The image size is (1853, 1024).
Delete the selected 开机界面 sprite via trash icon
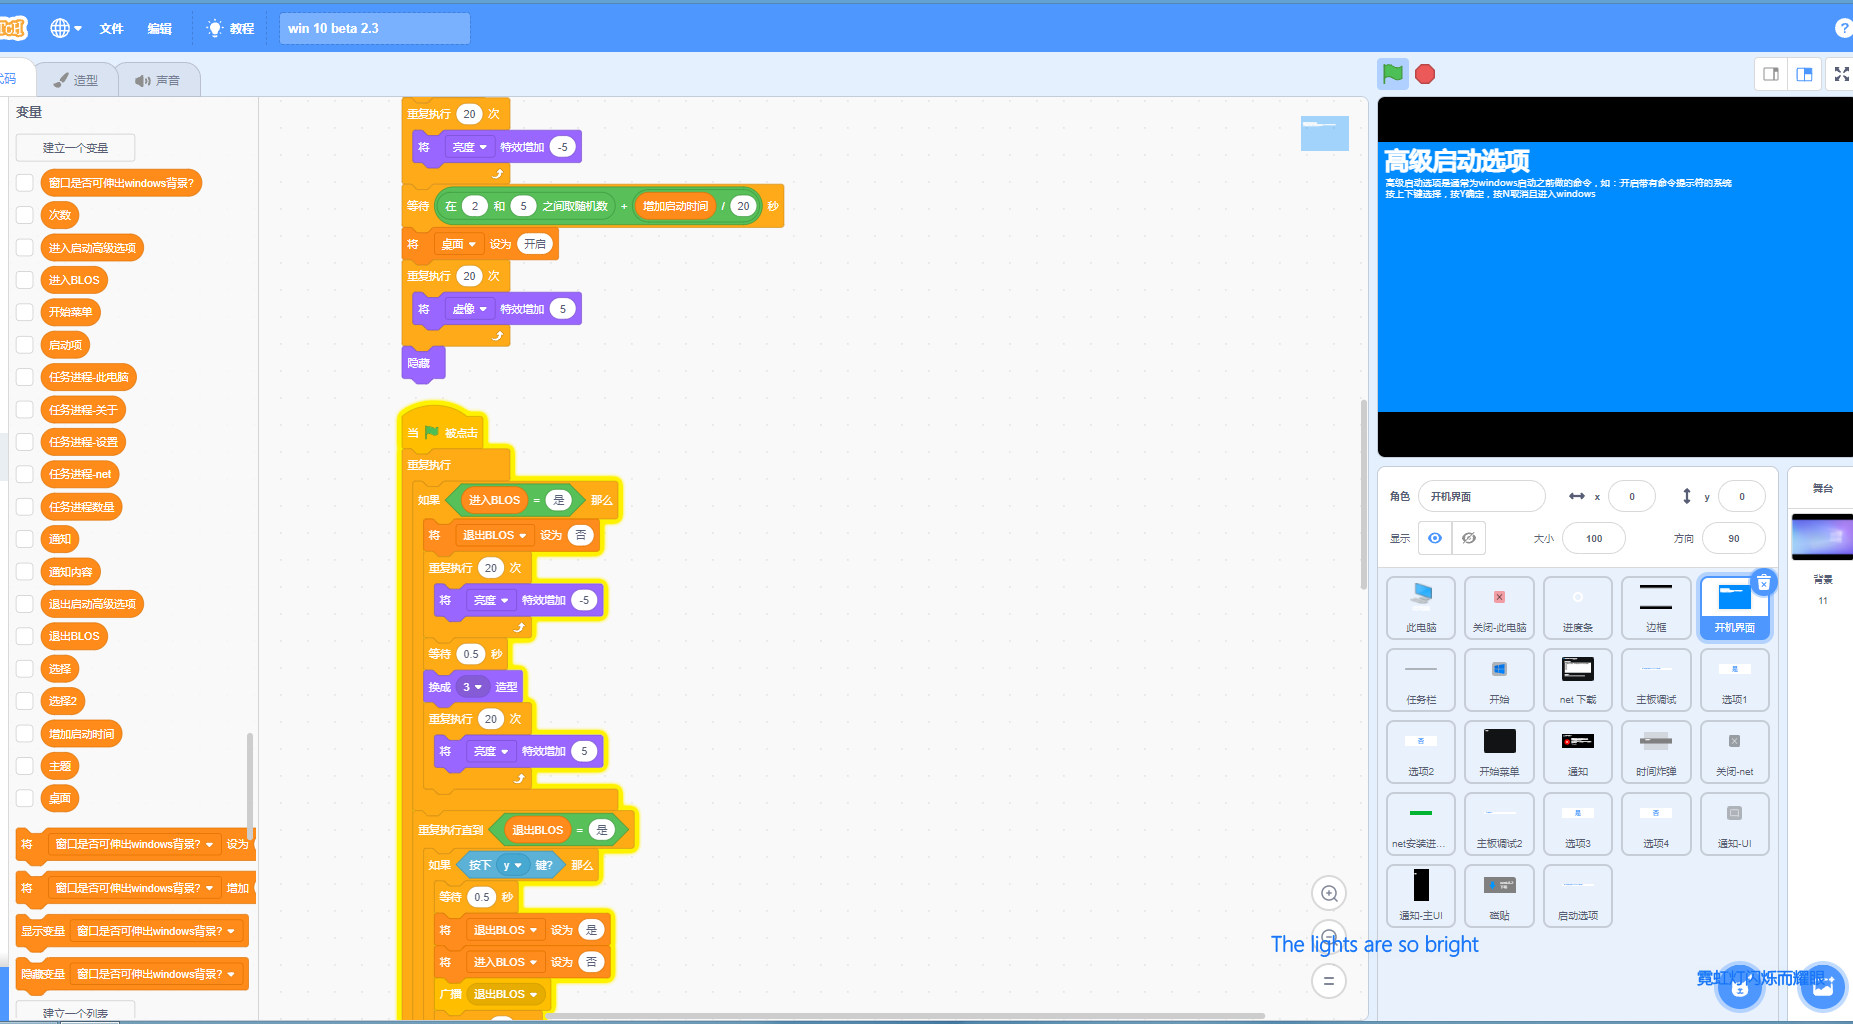pos(1764,582)
